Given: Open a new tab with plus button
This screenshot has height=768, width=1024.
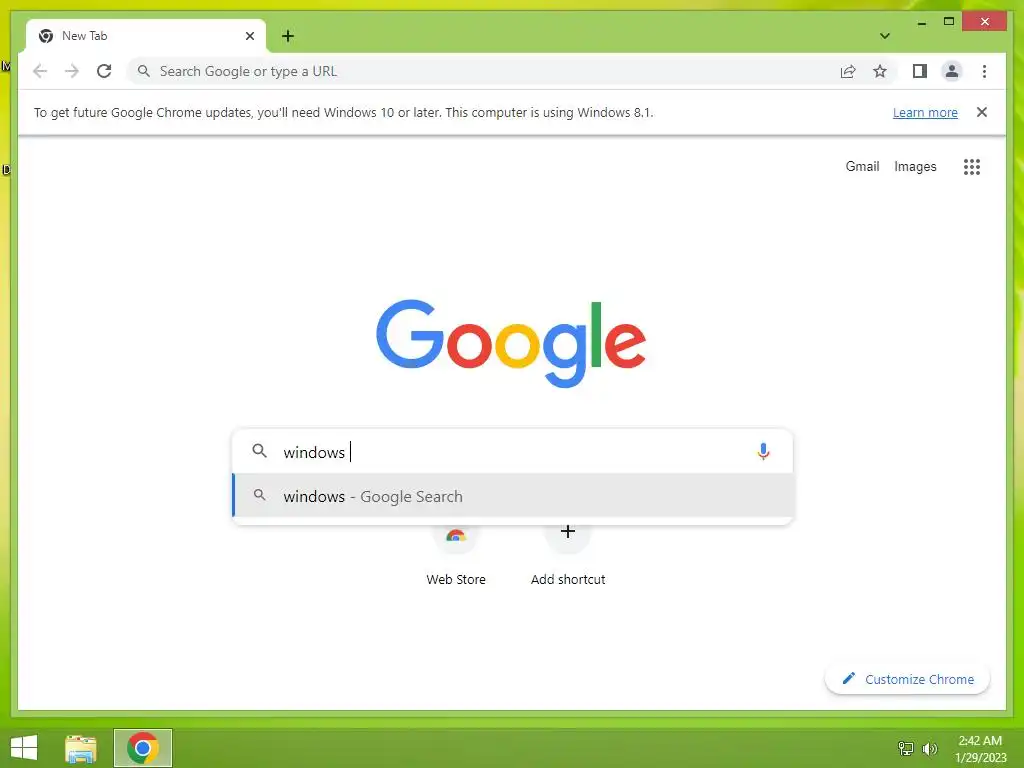Looking at the screenshot, I should pos(288,36).
